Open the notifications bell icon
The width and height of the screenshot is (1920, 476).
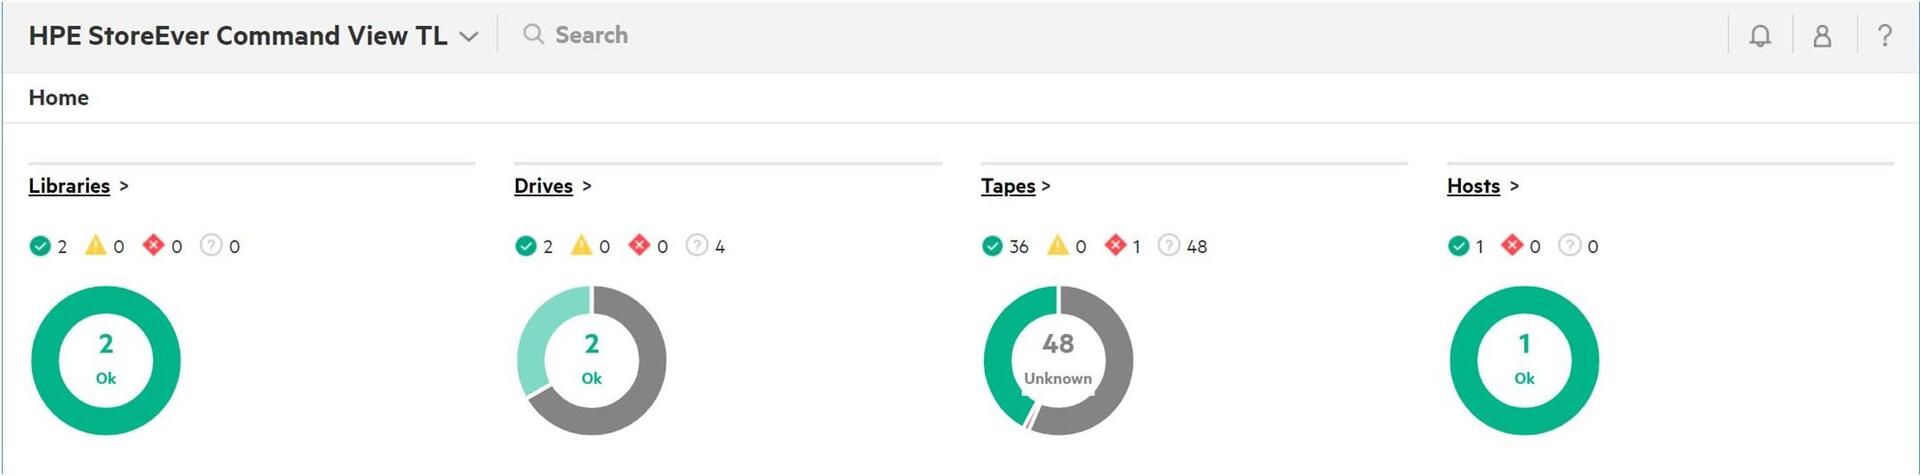1760,36
